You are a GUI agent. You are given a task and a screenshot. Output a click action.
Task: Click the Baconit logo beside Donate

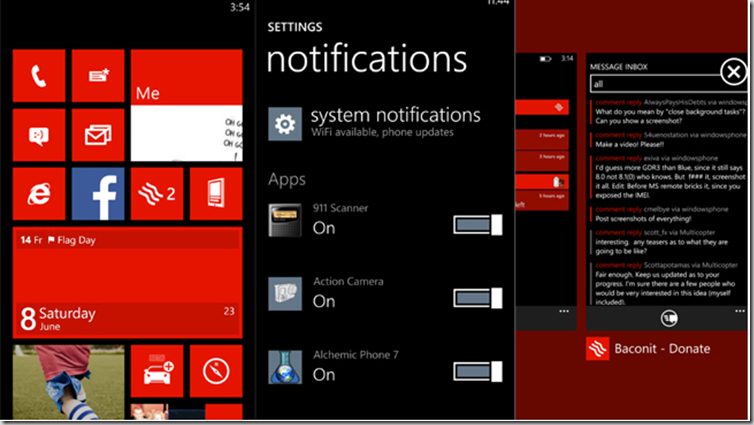(x=598, y=349)
